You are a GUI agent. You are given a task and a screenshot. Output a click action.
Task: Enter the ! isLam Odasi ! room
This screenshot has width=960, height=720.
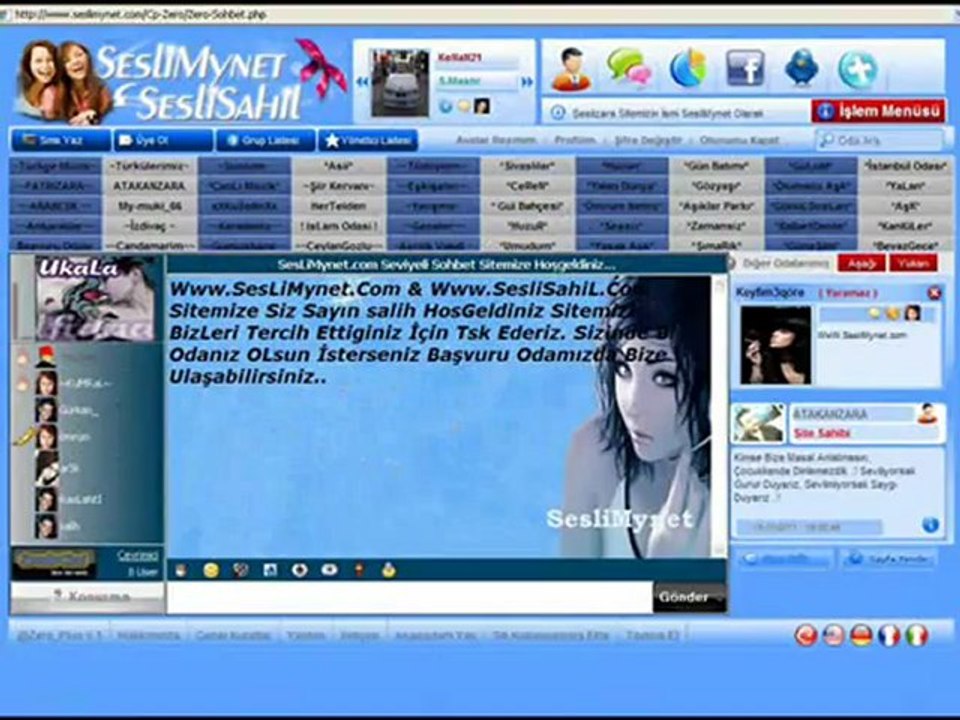339,227
